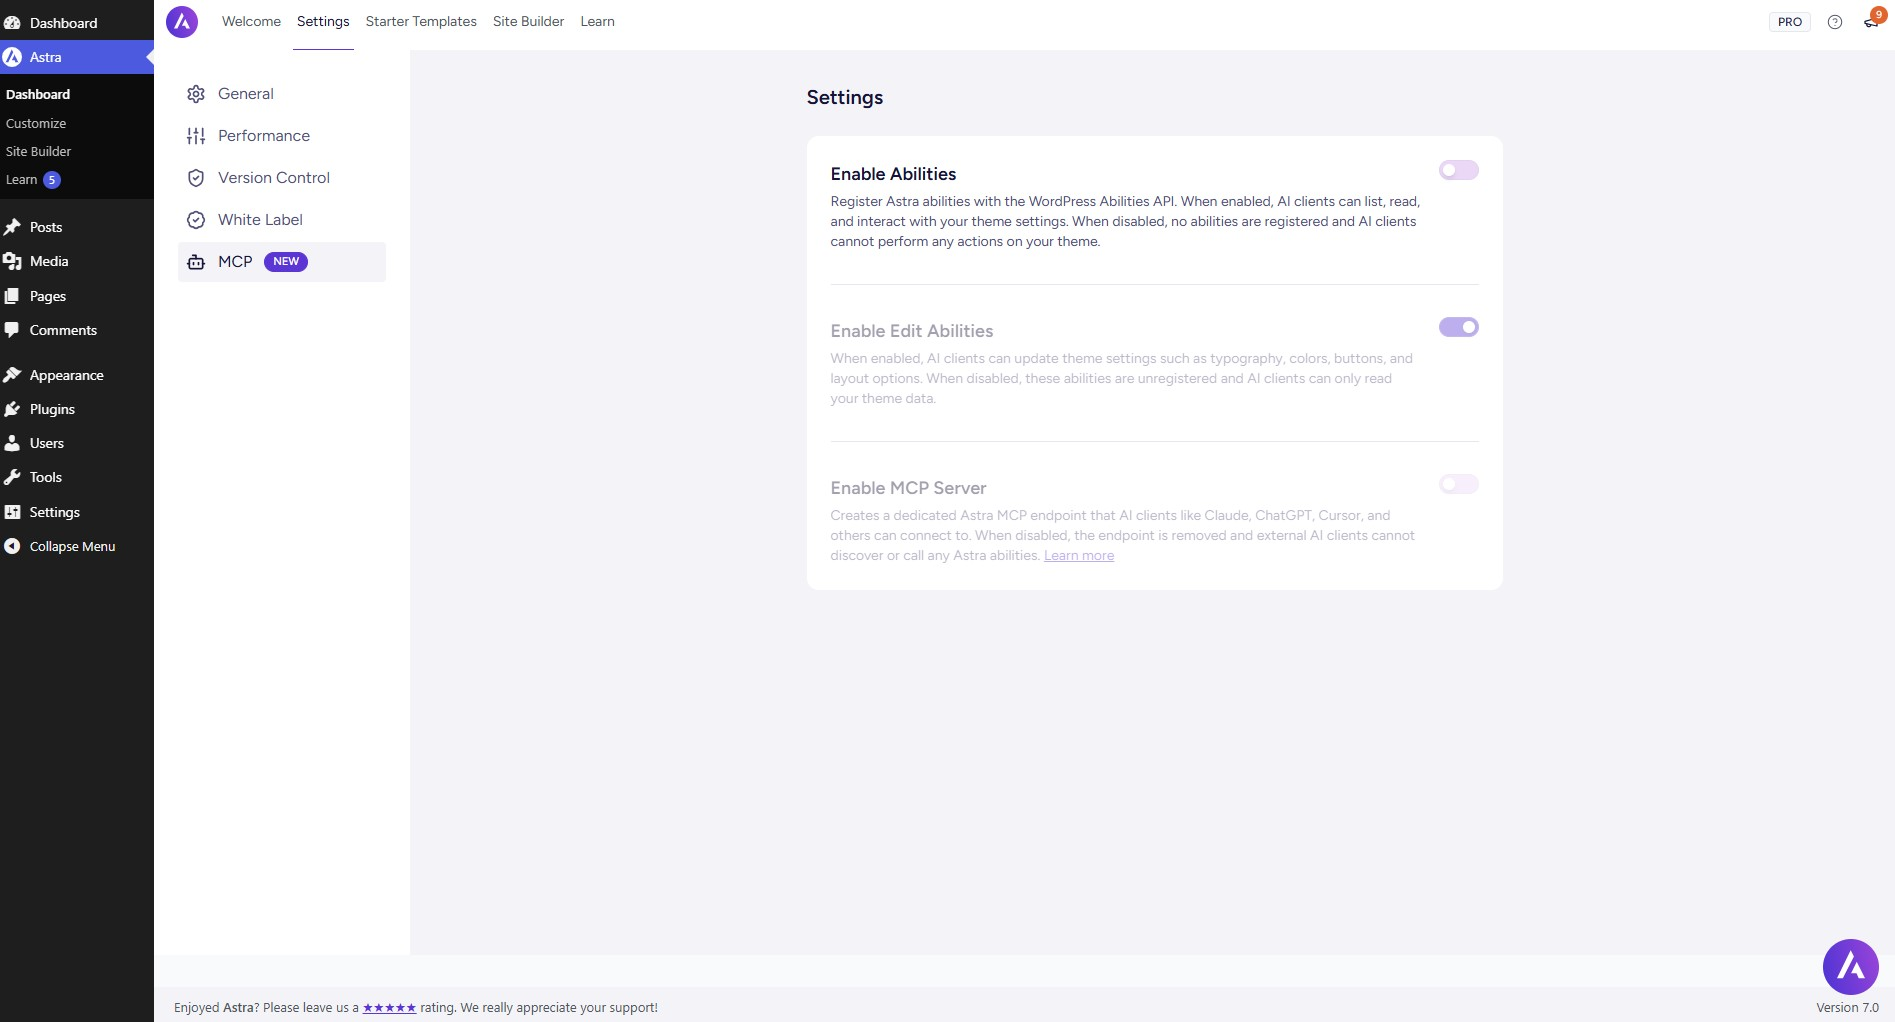The height and width of the screenshot is (1022, 1895).
Task: Click the MCP robot icon
Action: tap(196, 262)
